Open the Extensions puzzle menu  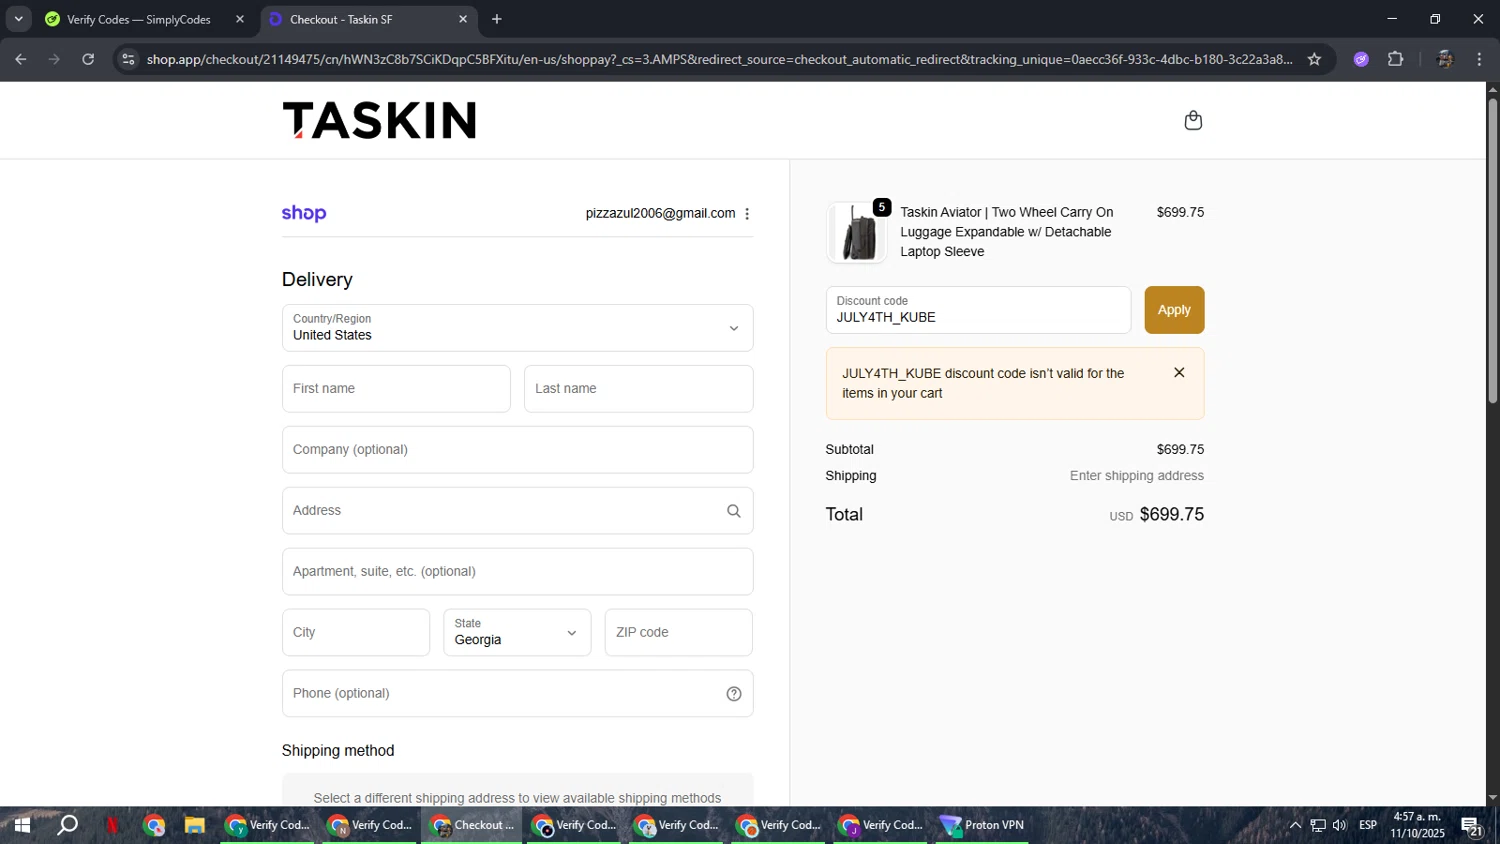[x=1395, y=59]
